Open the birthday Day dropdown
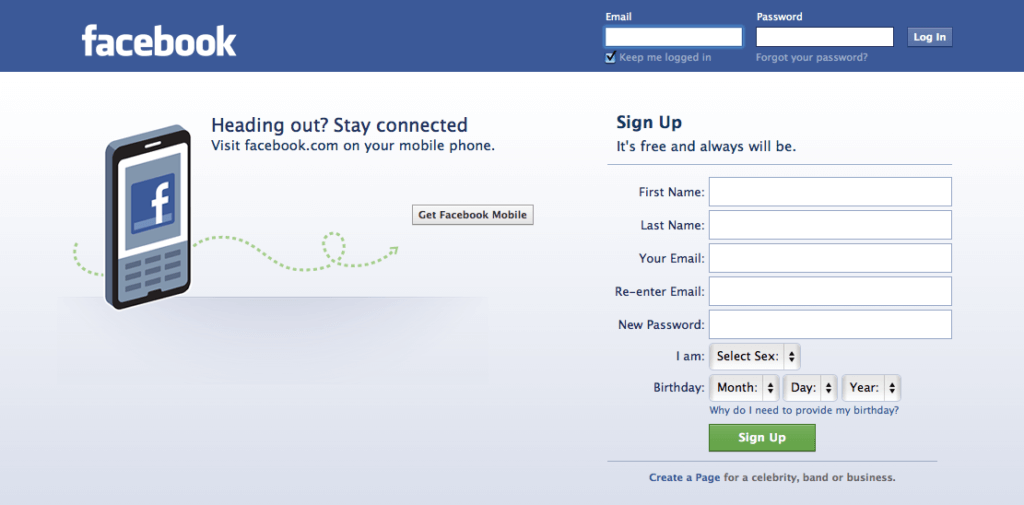The width and height of the screenshot is (1024, 505). pyautogui.click(x=810, y=388)
